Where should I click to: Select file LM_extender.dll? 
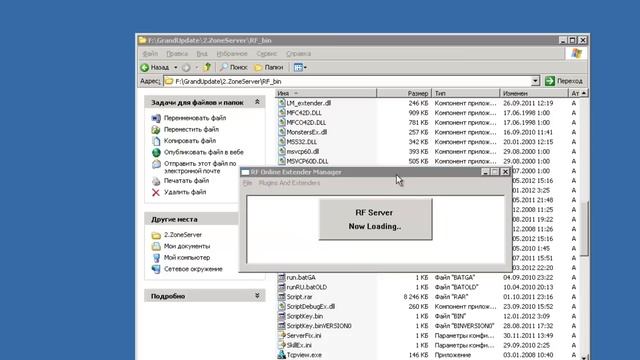point(309,103)
